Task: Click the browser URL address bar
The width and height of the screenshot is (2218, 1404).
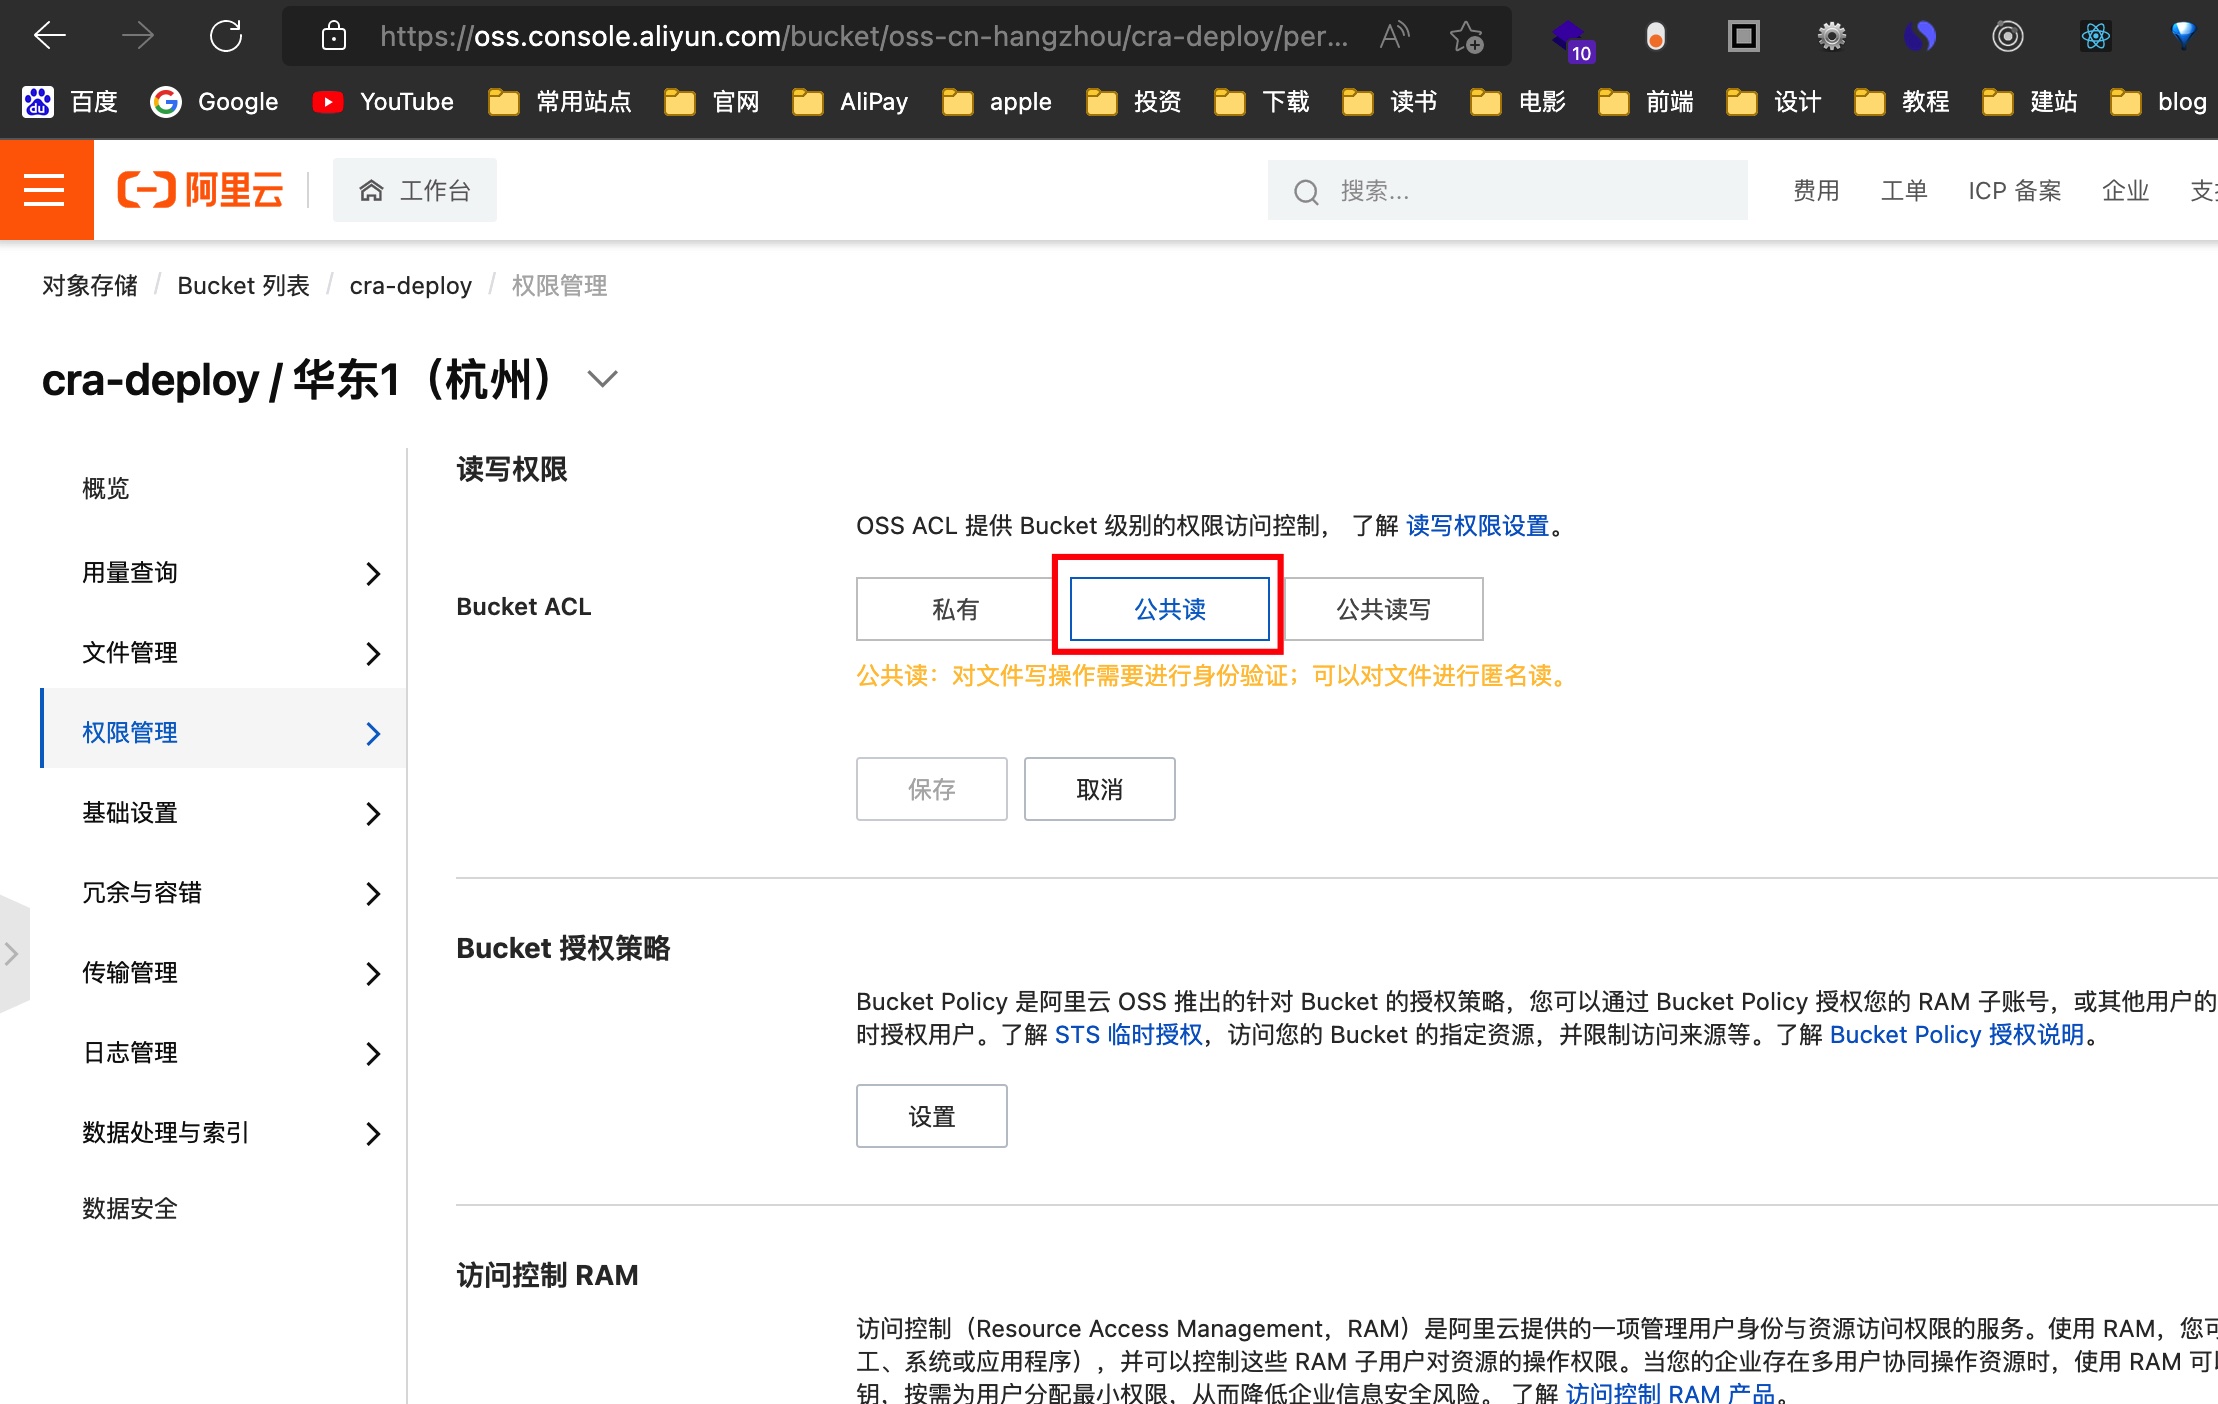Action: (864, 37)
